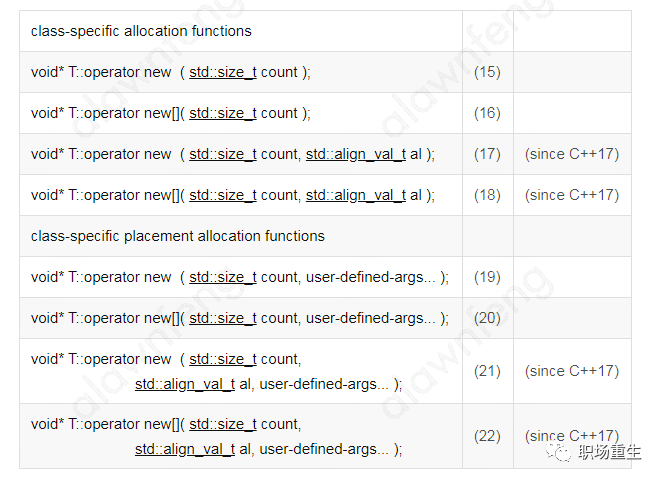Screen dimensions: 663x481
Task: Open std::size_t link in row (15)
Action: (222, 72)
